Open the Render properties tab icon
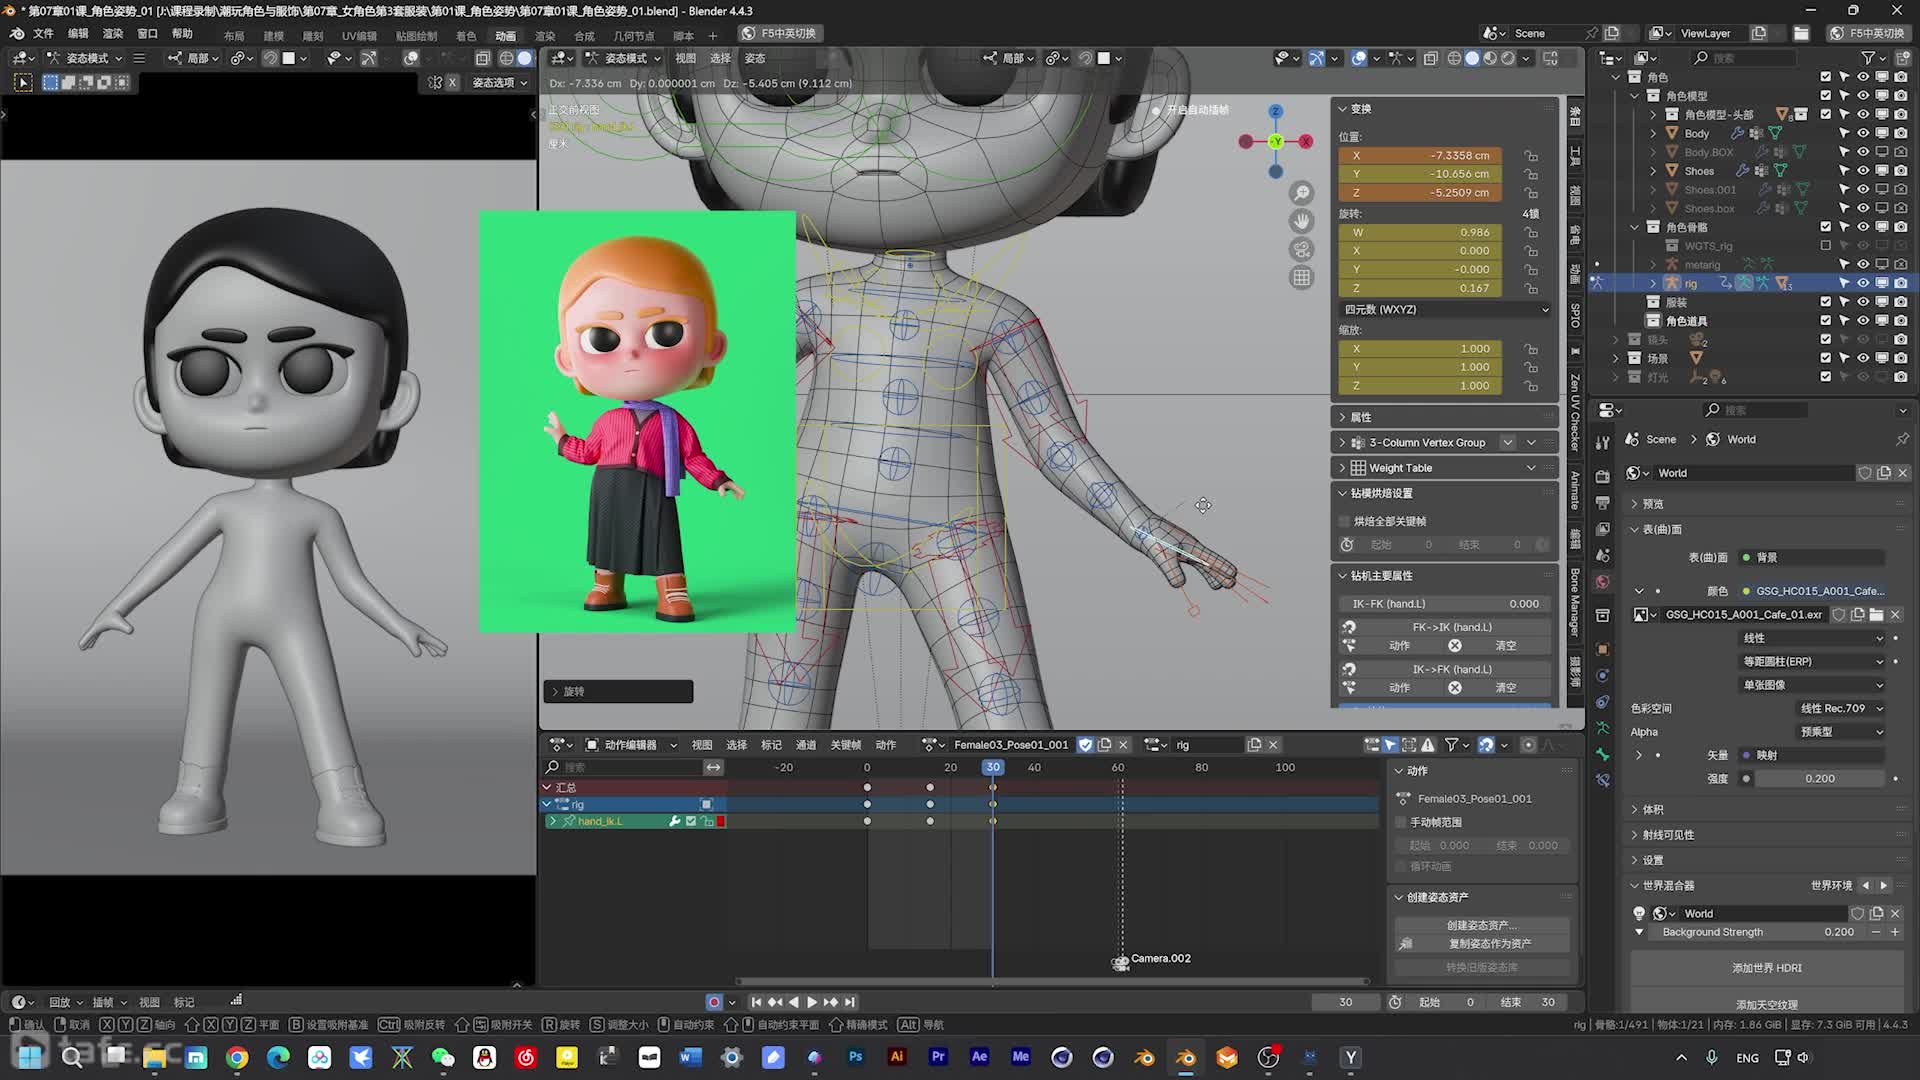Image resolution: width=1920 pixels, height=1080 pixels. click(x=1603, y=476)
